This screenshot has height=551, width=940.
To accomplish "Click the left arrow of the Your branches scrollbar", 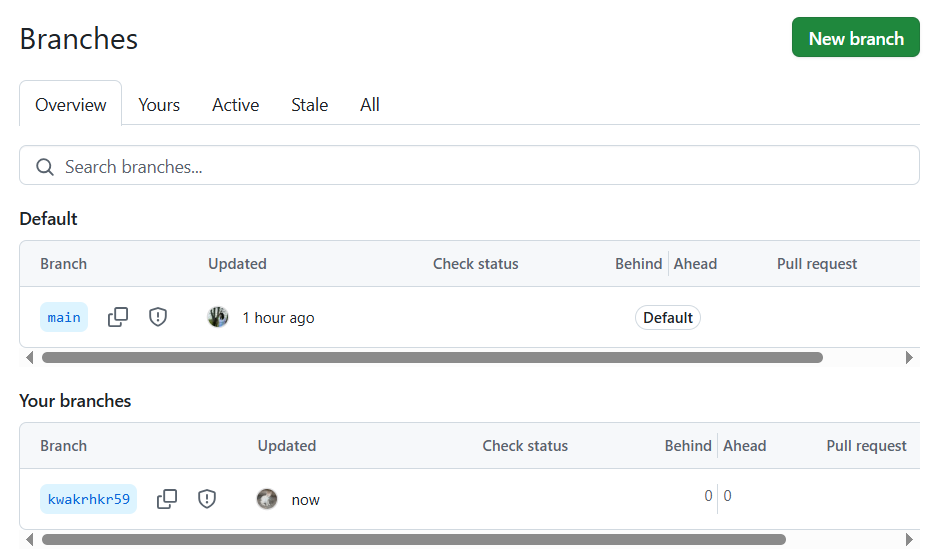I will [29, 539].
